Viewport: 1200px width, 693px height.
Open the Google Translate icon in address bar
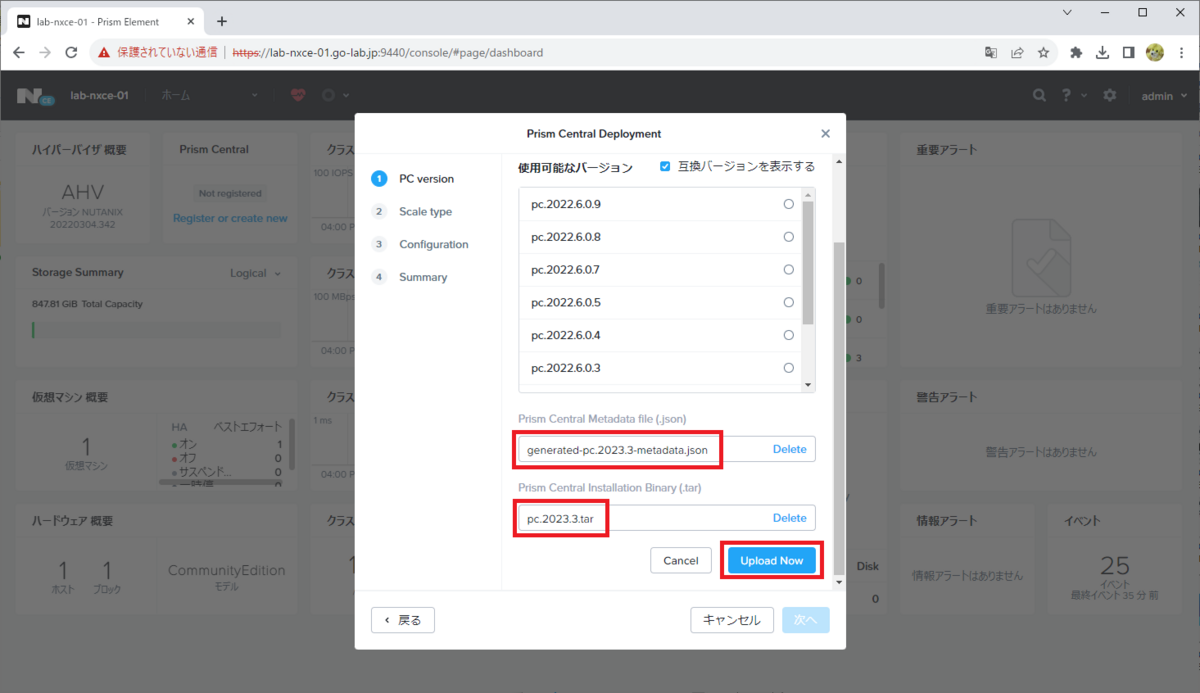pyautogui.click(x=991, y=52)
